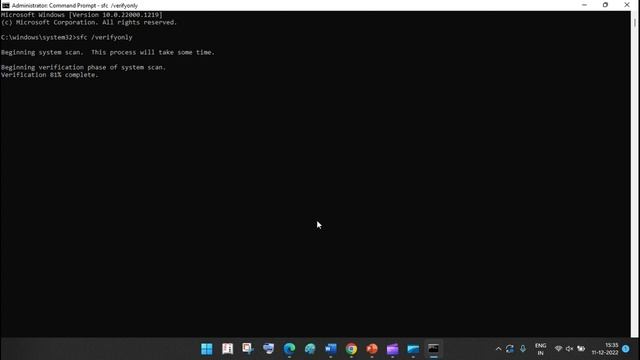Image resolution: width=640 pixels, height=360 pixels.
Task: Open the ENG IN language switcher
Action: (540, 349)
